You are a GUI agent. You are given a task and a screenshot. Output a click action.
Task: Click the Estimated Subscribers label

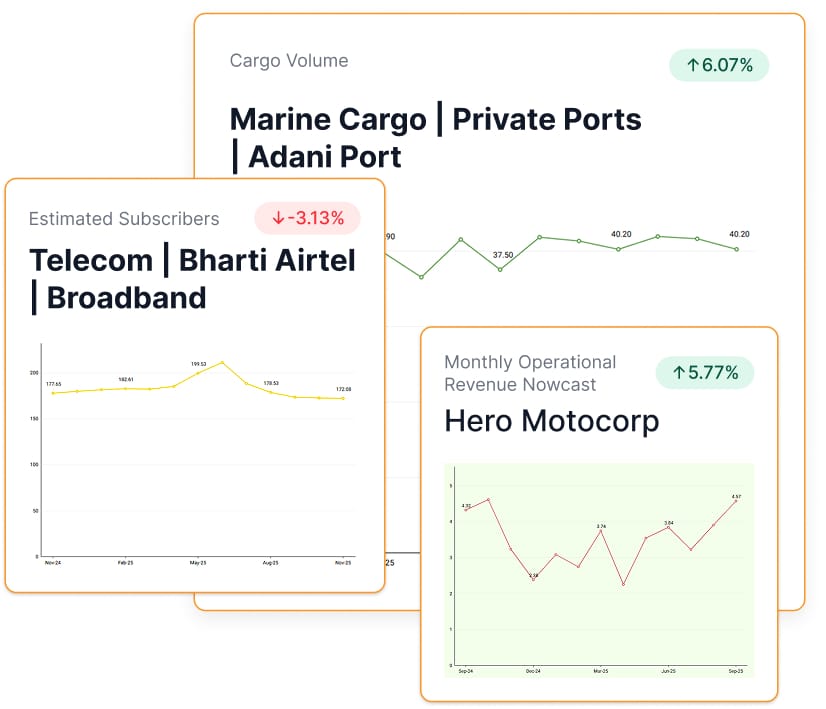point(124,219)
